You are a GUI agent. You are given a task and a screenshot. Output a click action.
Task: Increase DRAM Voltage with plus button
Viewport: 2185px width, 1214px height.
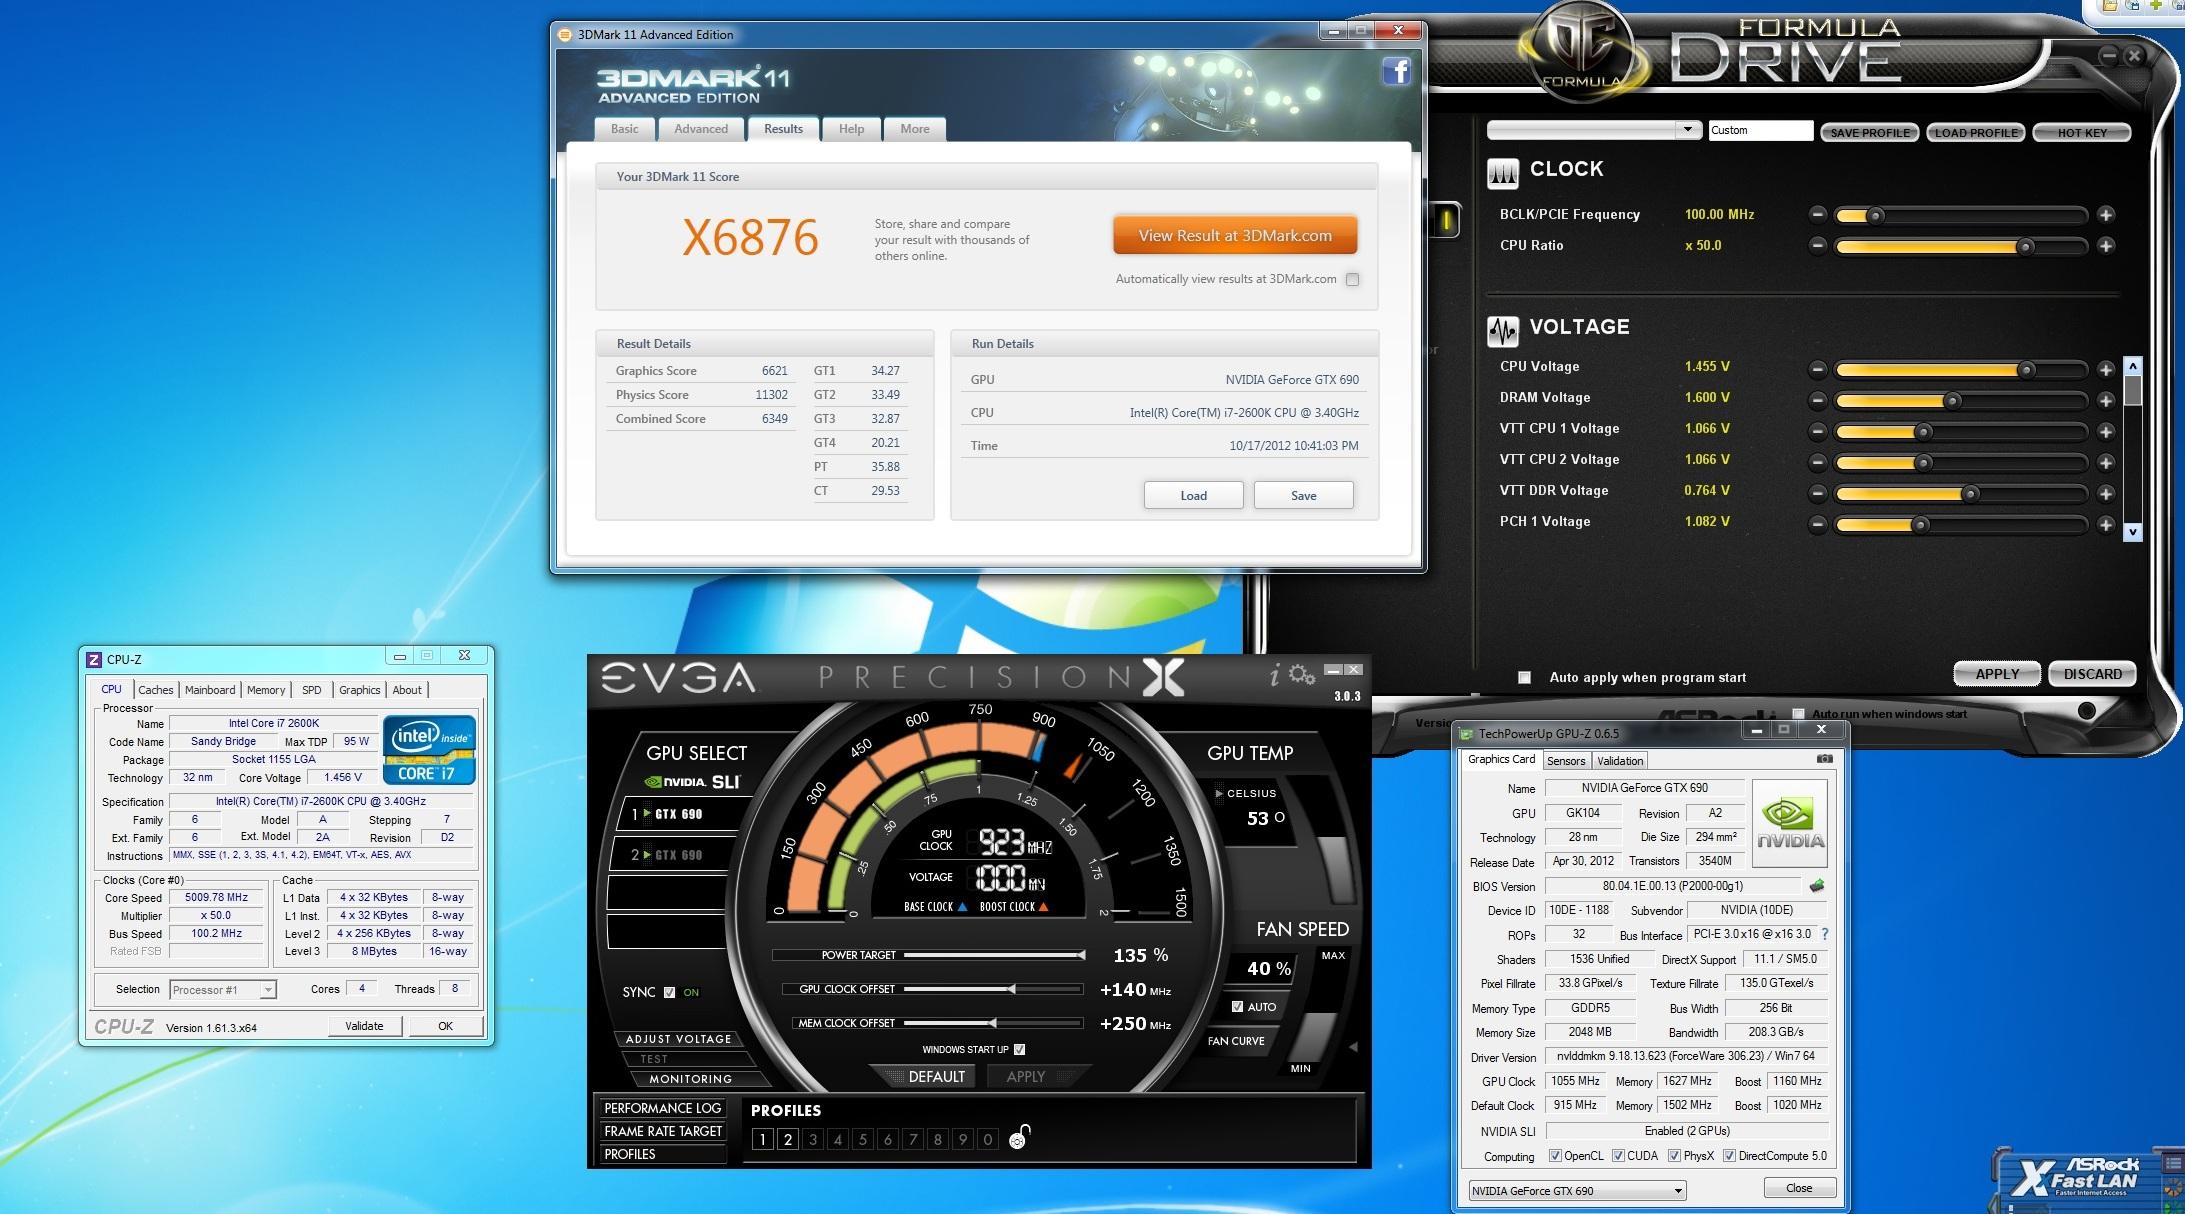coord(2105,401)
